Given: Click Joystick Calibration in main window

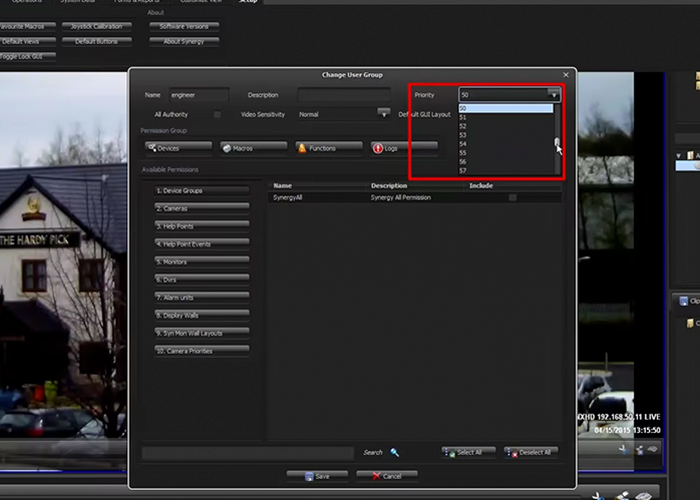Looking at the screenshot, I should click(x=97, y=27).
